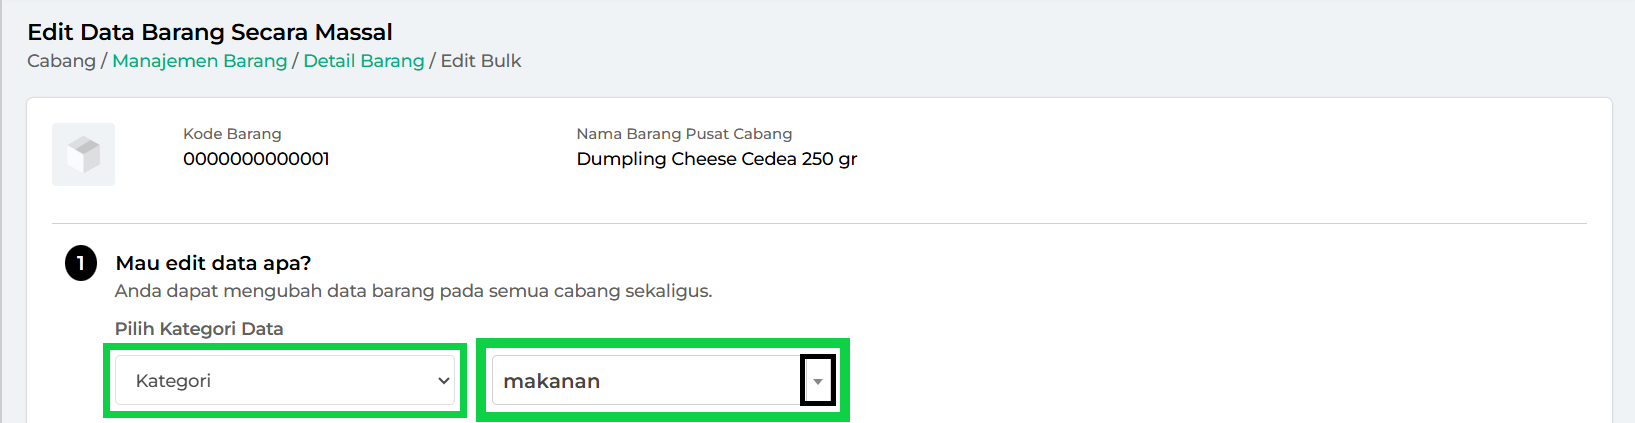Click the Edit Data Barang Secara Massal title

click(210, 32)
